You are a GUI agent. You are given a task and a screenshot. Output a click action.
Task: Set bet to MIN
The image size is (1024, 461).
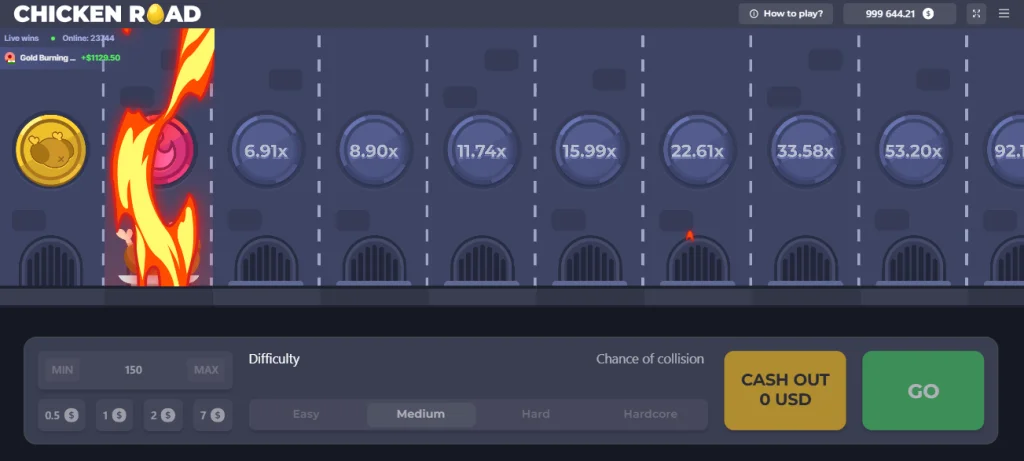coord(63,370)
